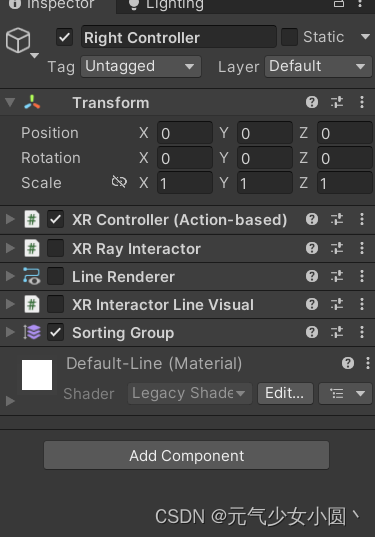
Task: Open the Transform help reference icon
Action: coord(312,102)
